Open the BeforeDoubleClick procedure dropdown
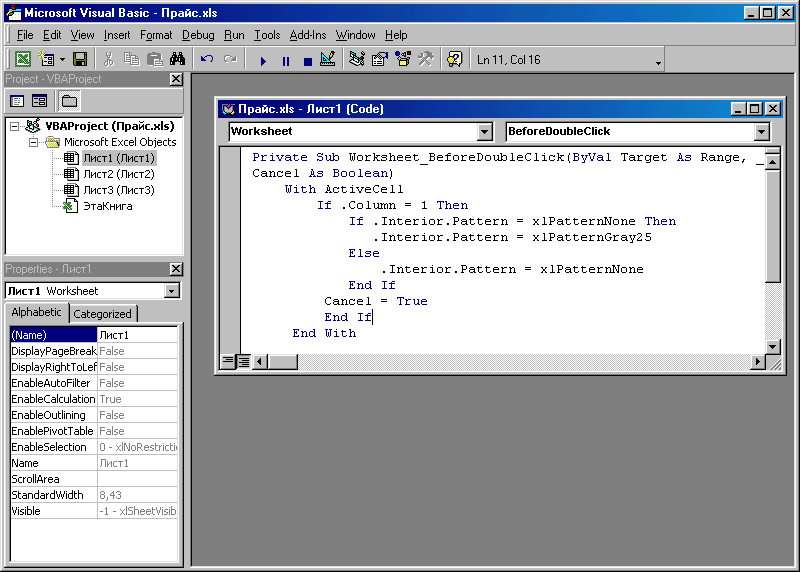This screenshot has height=572, width=800. [x=761, y=132]
